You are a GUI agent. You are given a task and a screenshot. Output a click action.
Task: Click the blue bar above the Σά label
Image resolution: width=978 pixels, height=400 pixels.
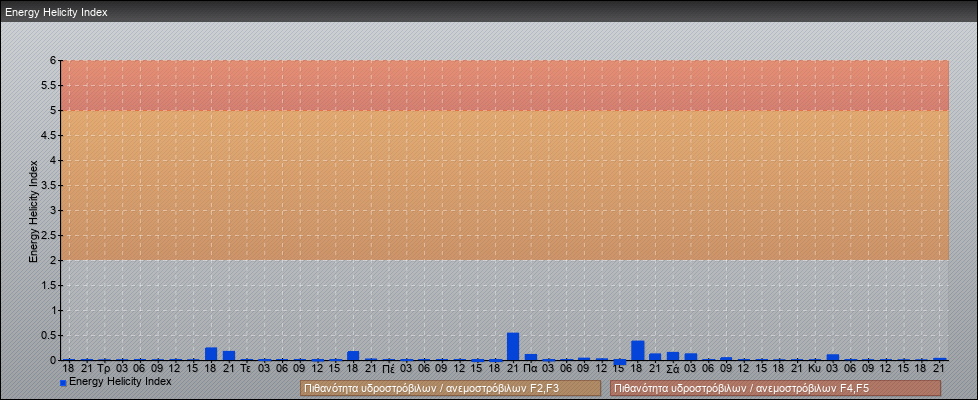[673, 356]
